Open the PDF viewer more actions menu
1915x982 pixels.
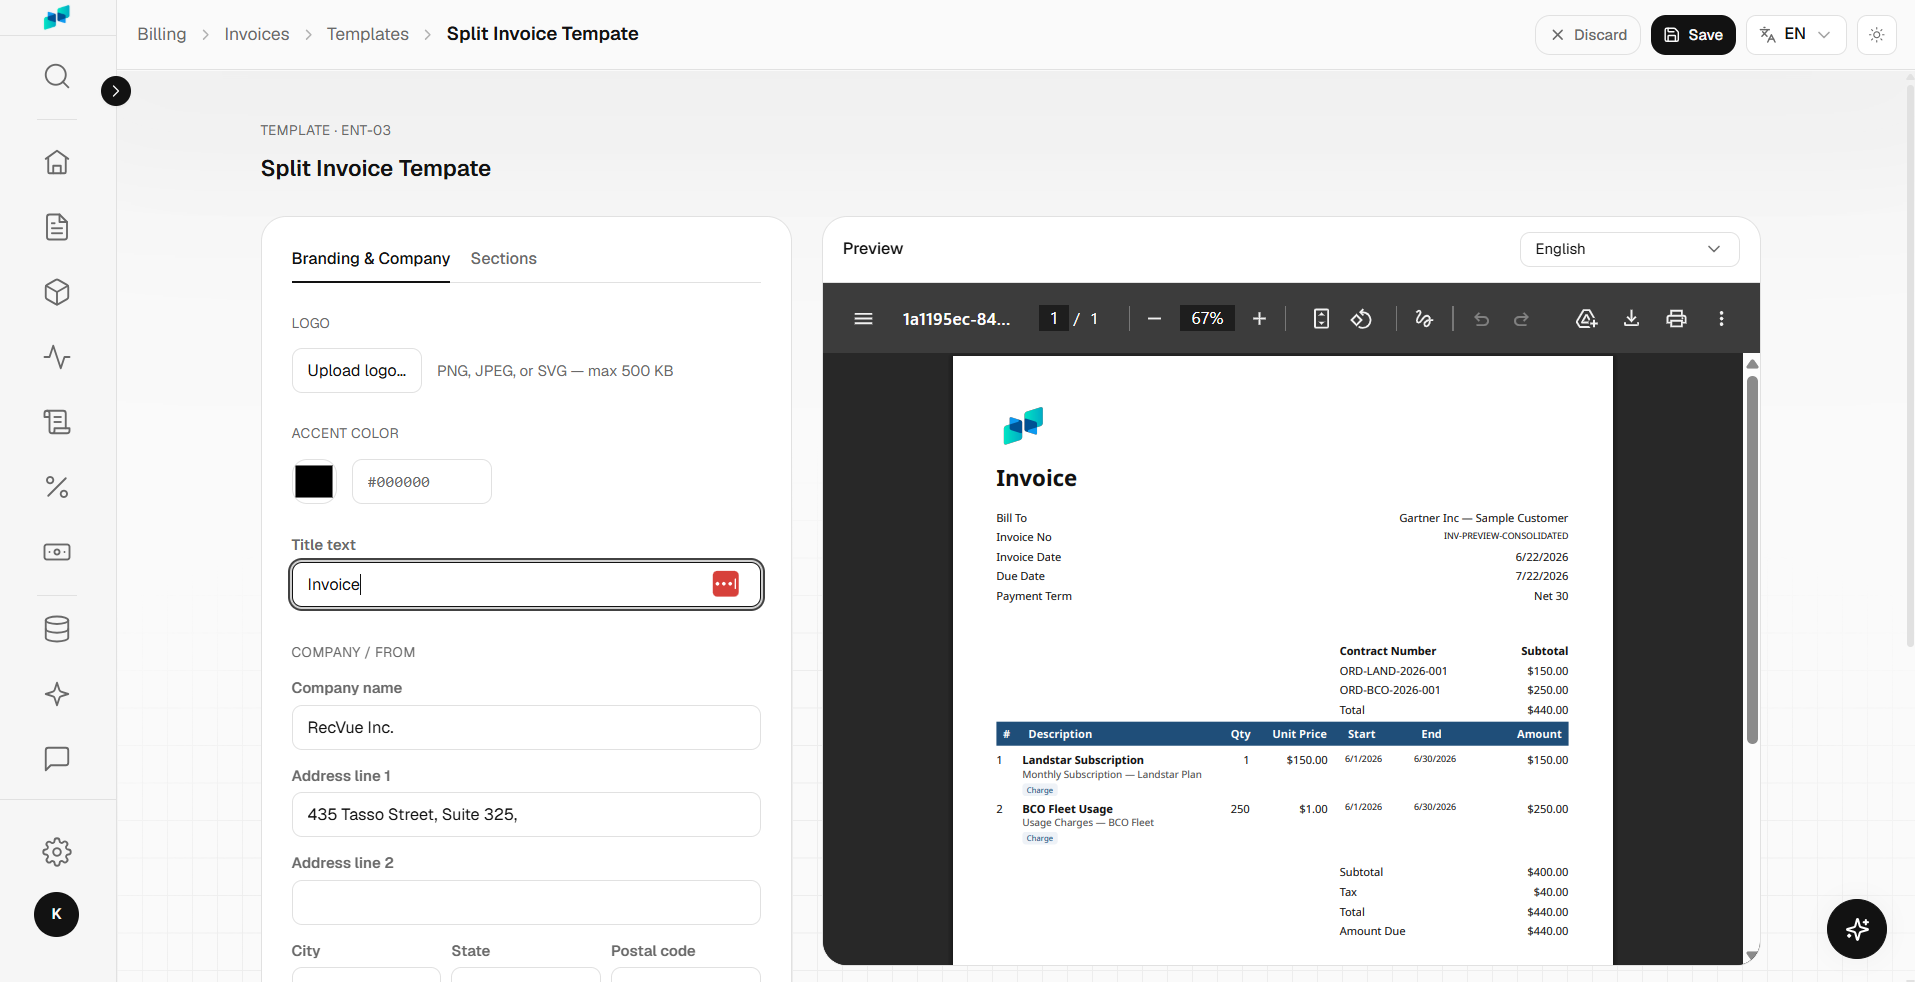1721,319
